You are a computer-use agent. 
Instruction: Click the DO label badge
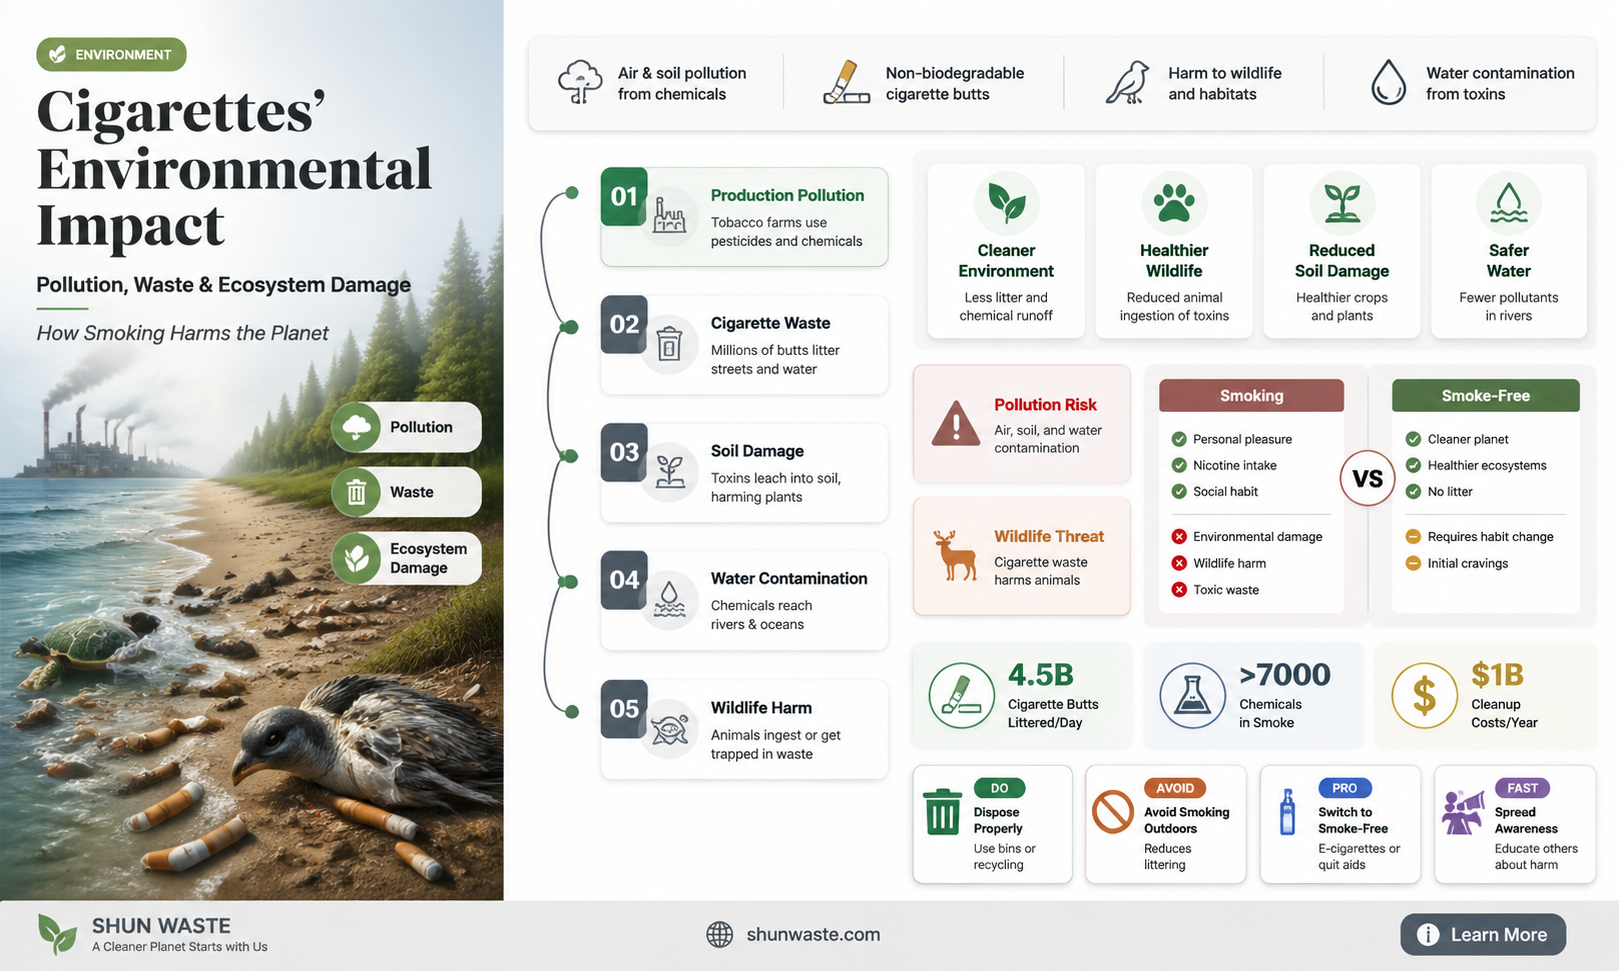tap(999, 788)
